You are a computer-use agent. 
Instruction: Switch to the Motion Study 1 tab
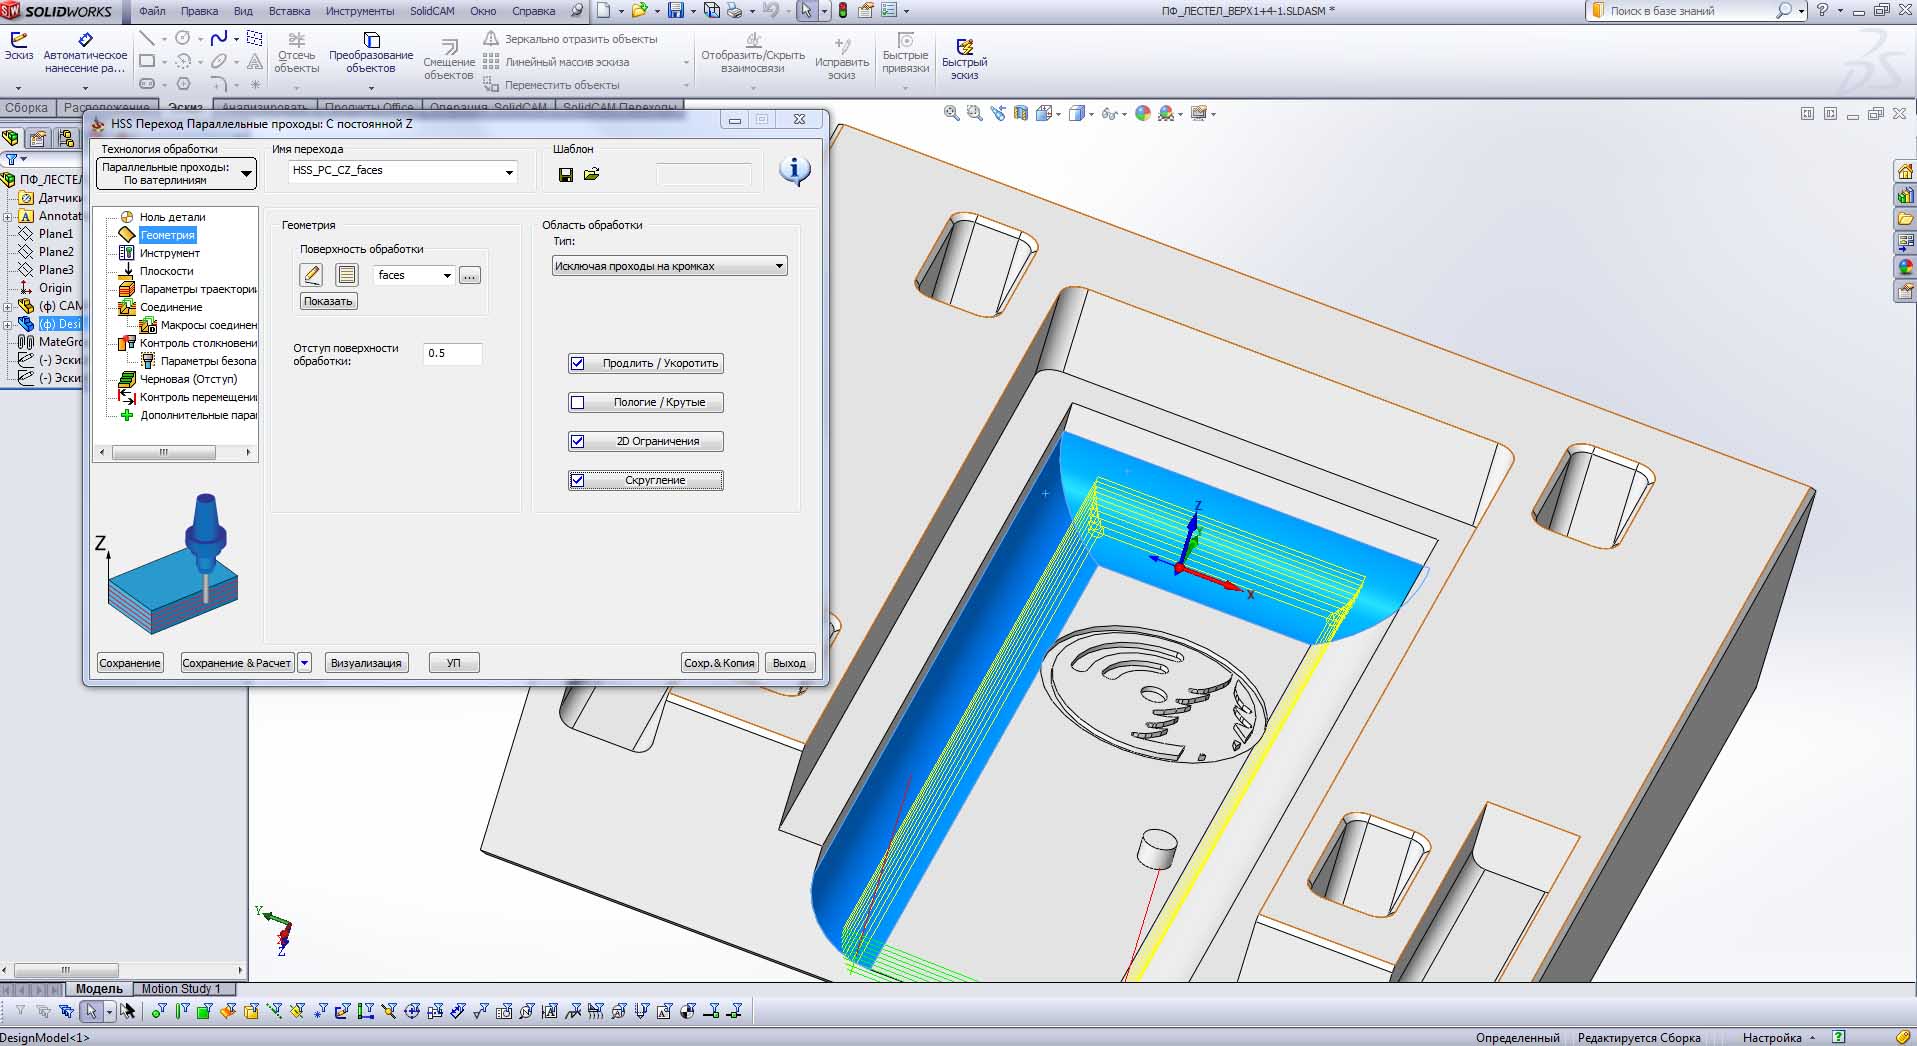pyautogui.click(x=181, y=989)
